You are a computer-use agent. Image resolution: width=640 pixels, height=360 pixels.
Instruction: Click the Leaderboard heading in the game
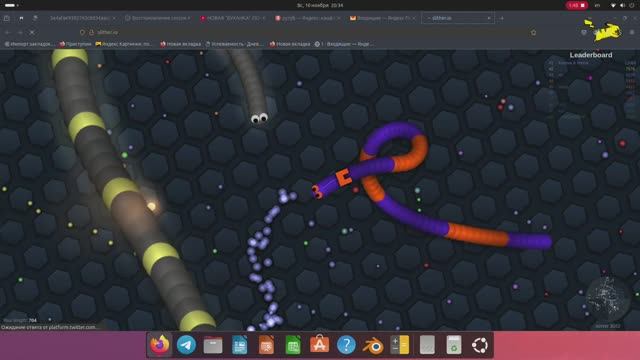click(591, 55)
